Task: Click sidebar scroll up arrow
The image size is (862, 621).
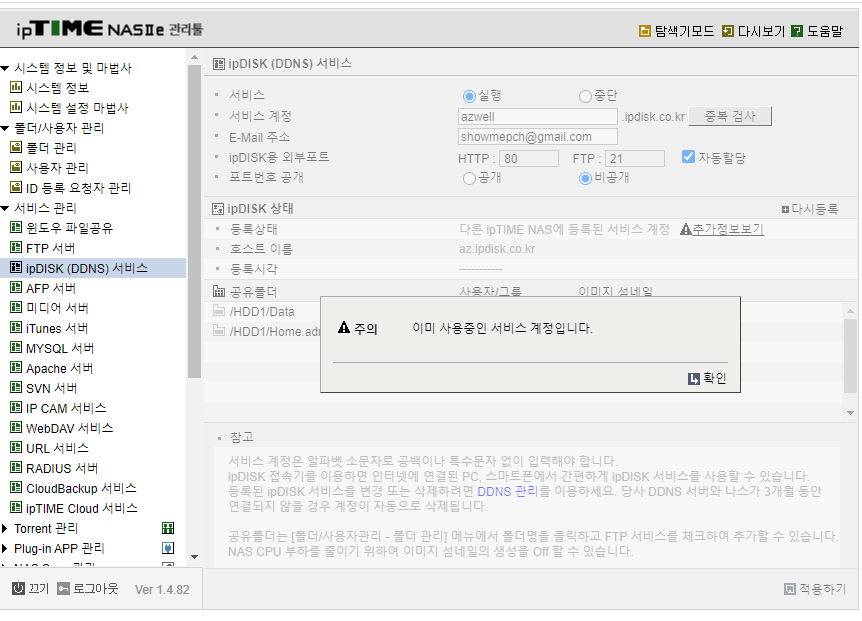Action: click(194, 57)
